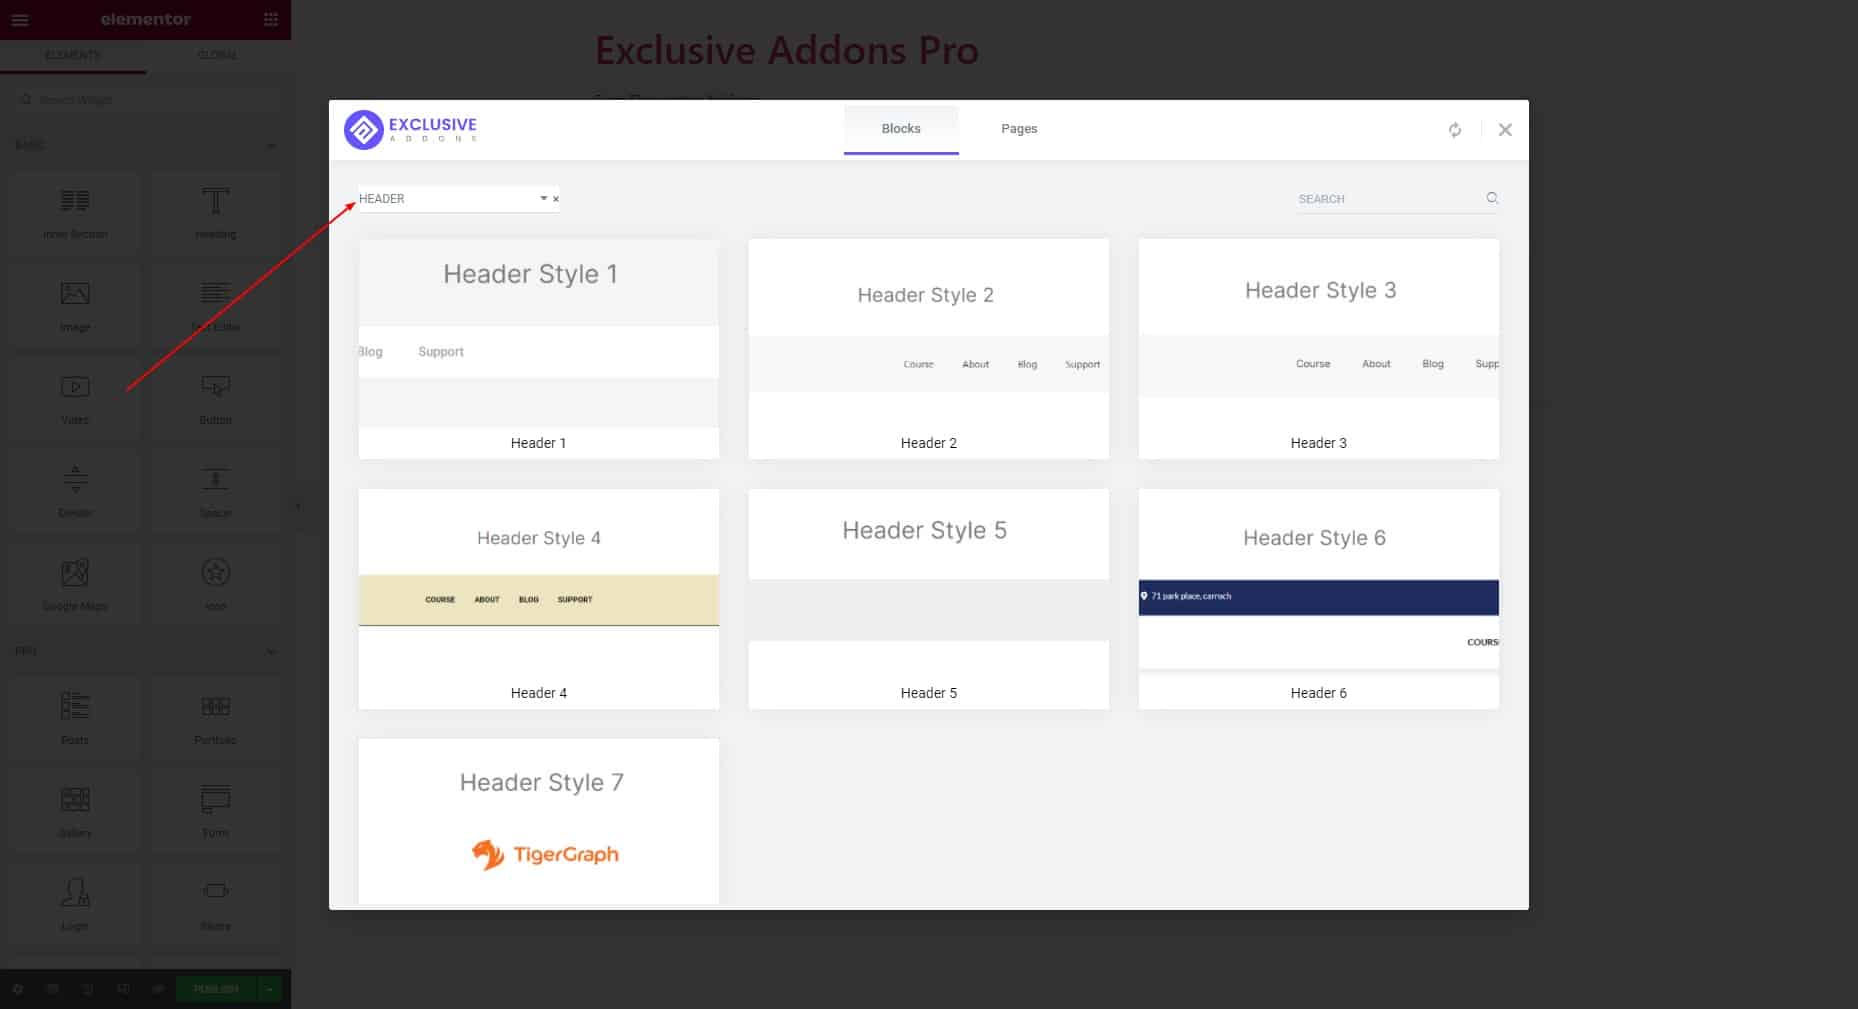Viewport: 1858px width, 1009px height.
Task: Select the Divider widget icon
Action: click(75, 479)
